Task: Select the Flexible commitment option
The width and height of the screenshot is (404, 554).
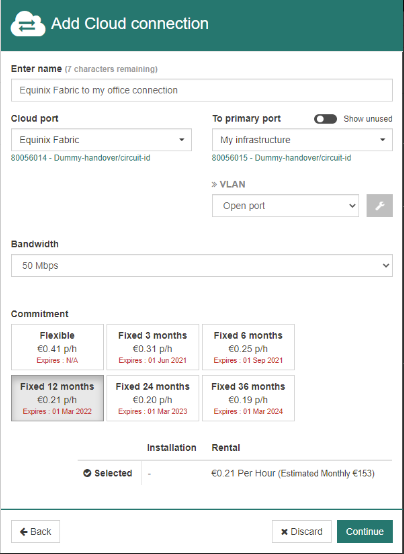Action: coord(57,347)
